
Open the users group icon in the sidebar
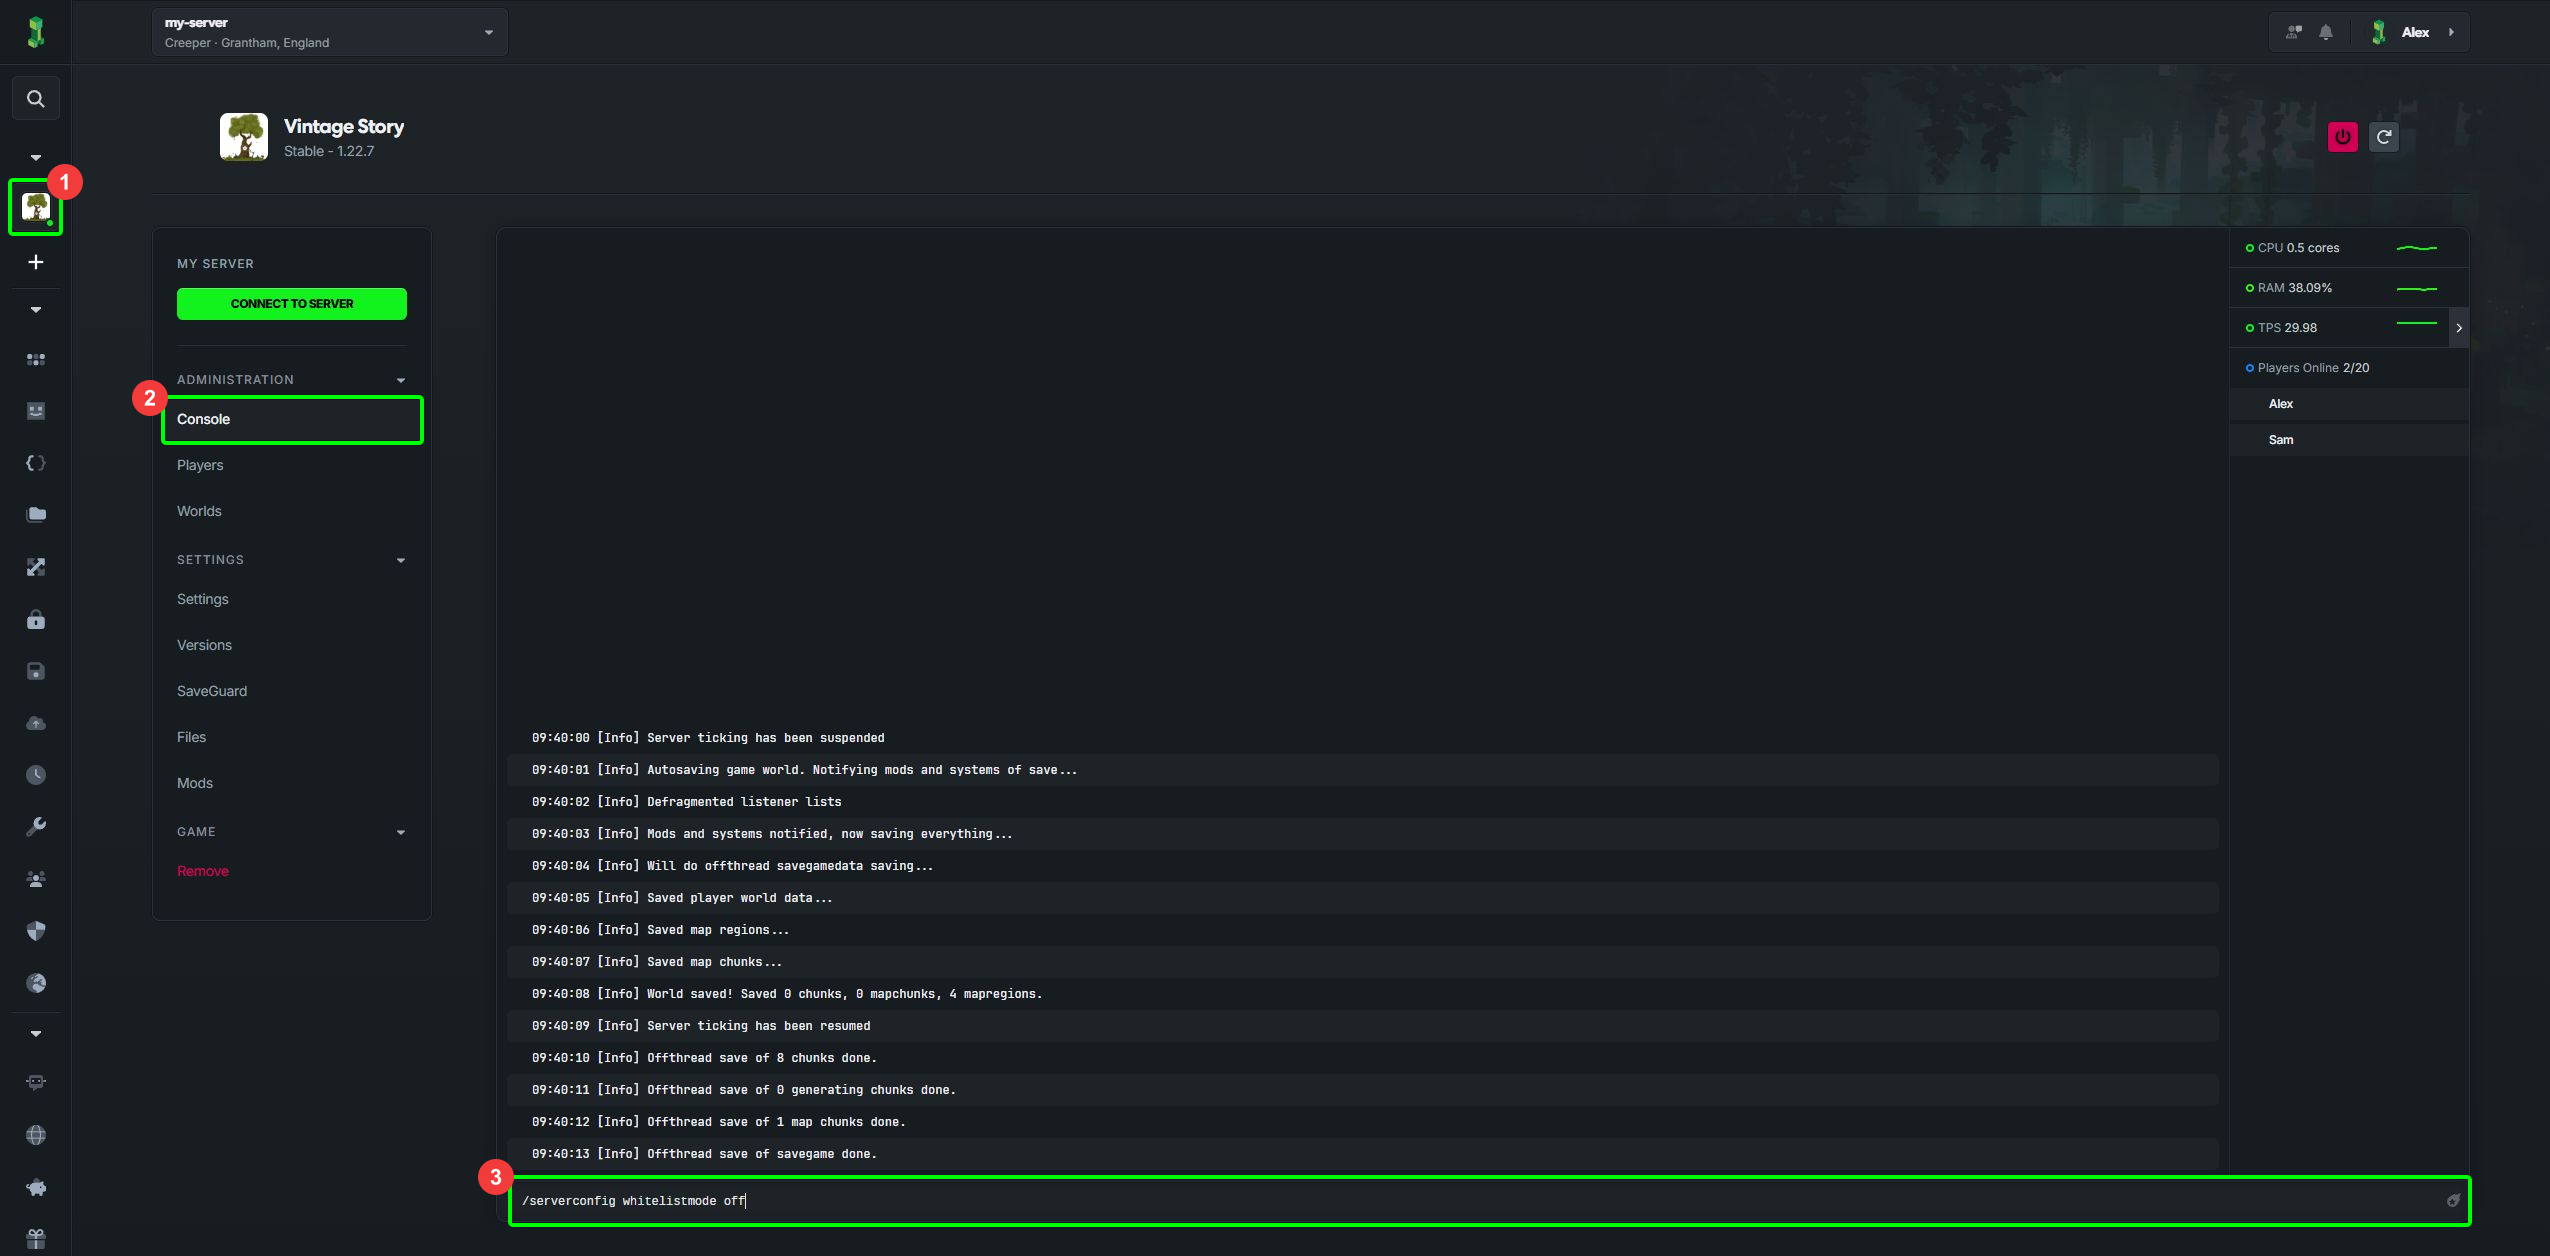pos(36,879)
